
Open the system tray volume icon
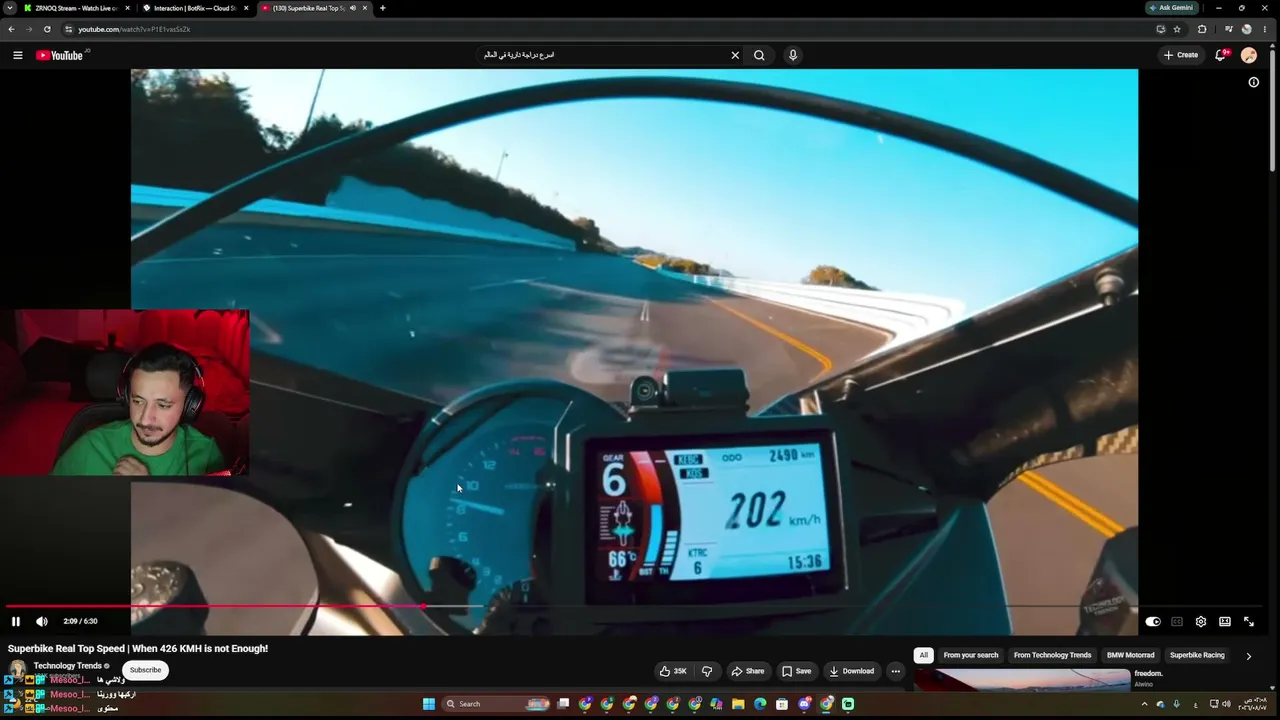(x=1226, y=704)
